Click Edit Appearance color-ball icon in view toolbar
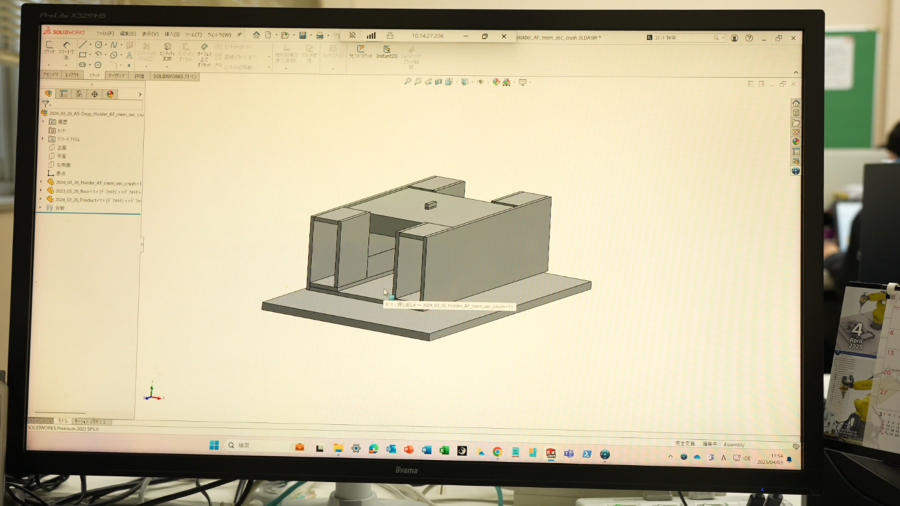This screenshot has height=506, width=900. click(x=496, y=82)
